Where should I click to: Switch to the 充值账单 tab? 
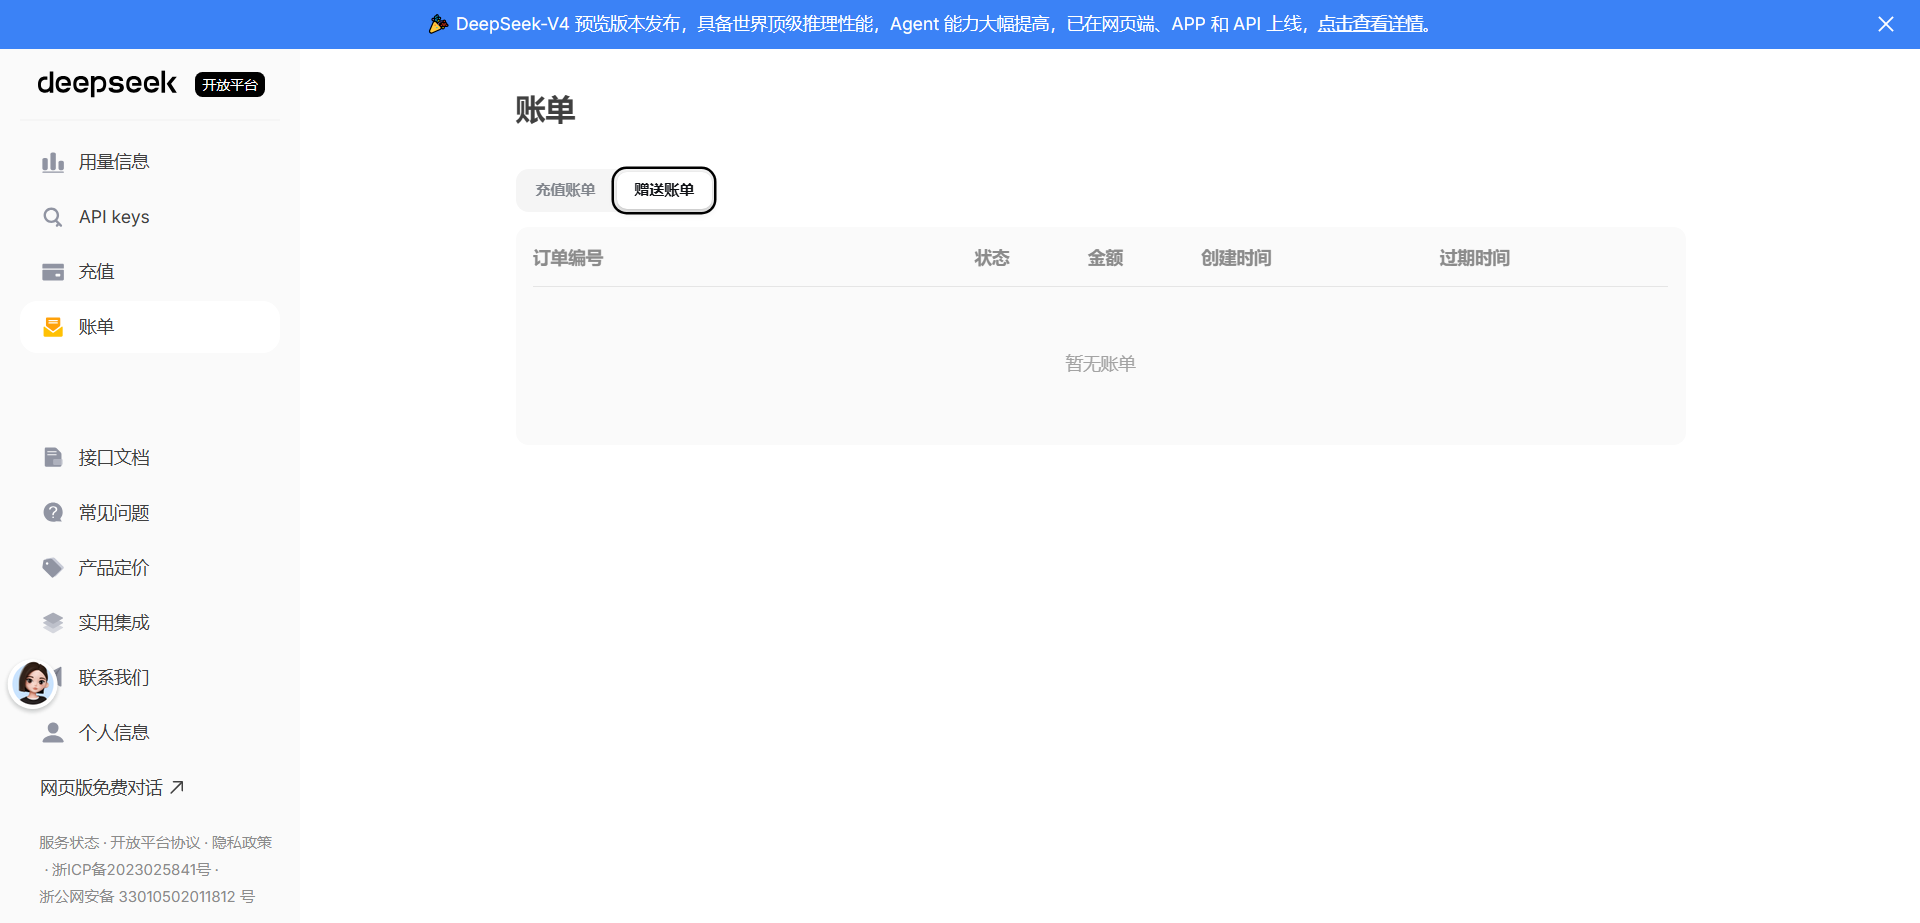(565, 190)
